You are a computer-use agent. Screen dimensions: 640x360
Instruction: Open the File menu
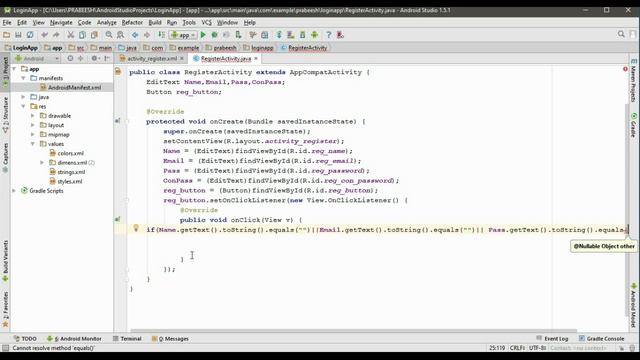coord(7,22)
